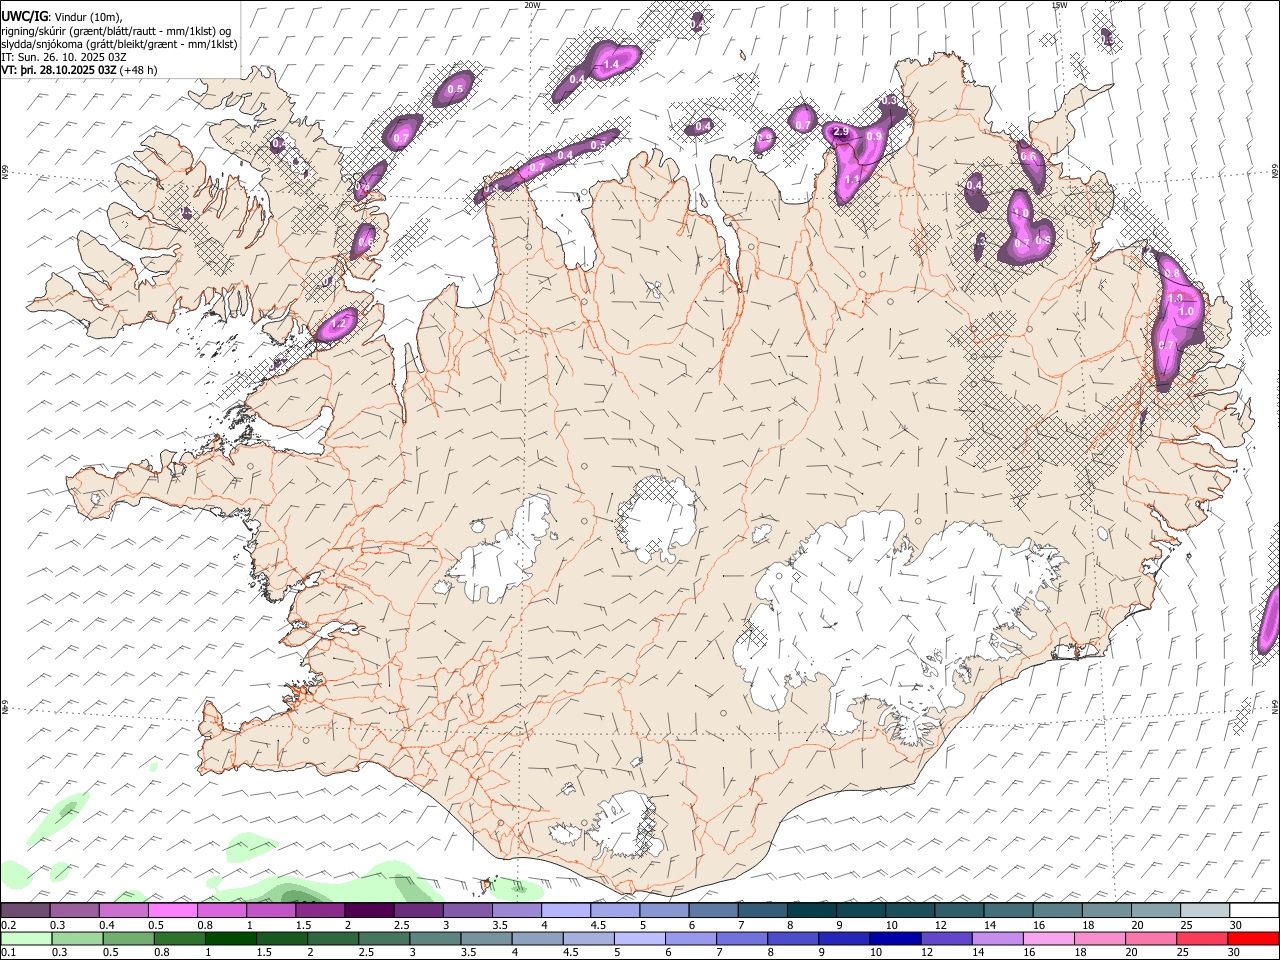Screen dimensions: 1280x960
Task: Click the 'slydda/snjókoma (grátt/bleikt/grænt' header line
Action: pos(120,44)
